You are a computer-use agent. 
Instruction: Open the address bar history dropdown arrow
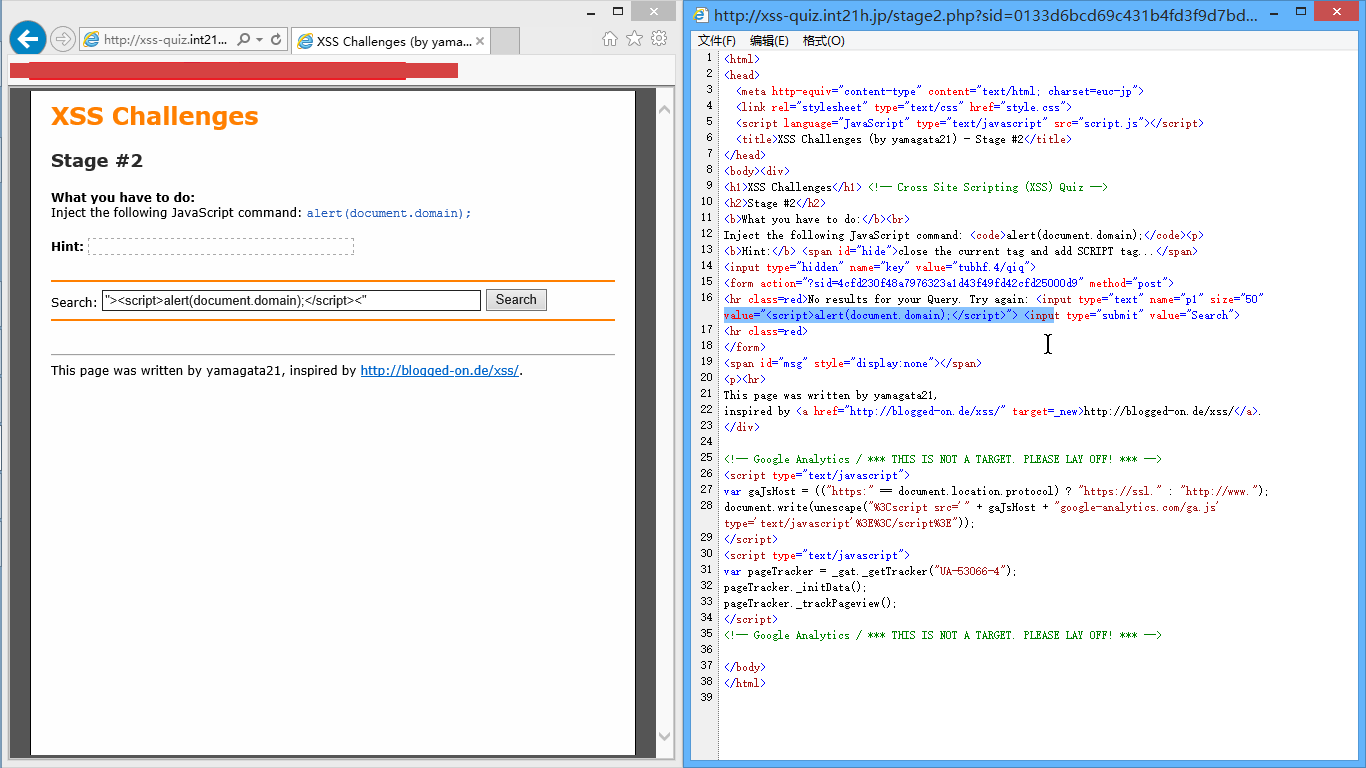259,40
